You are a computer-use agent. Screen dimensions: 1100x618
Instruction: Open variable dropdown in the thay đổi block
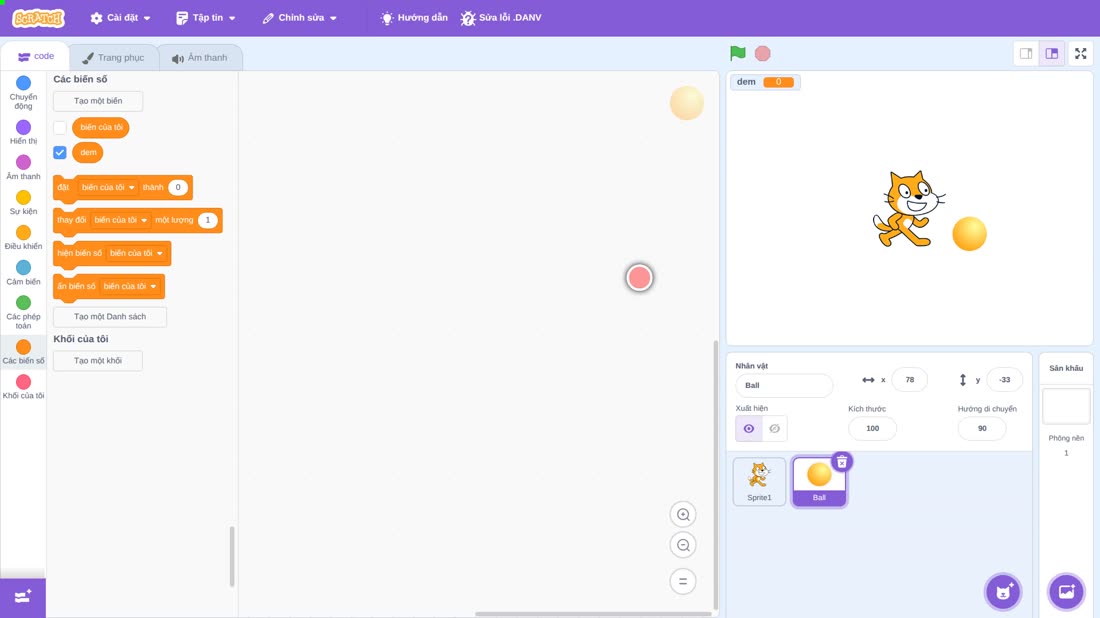click(x=121, y=220)
